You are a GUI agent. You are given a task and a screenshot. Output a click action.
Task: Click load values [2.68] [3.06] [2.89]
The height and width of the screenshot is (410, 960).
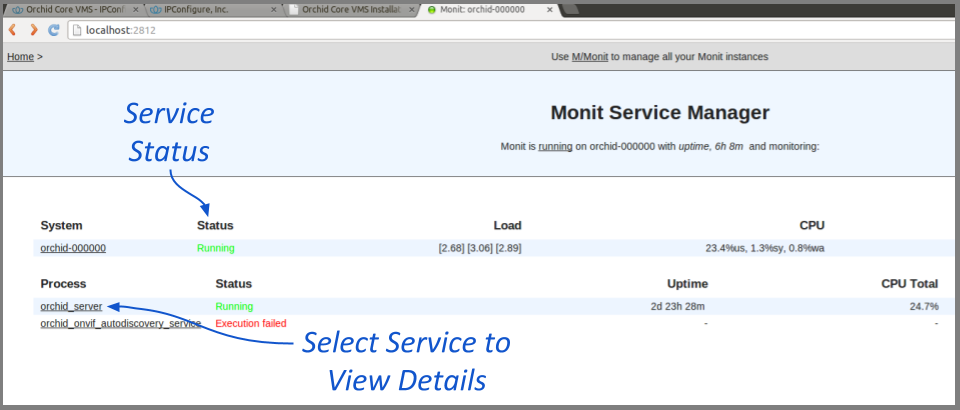[x=480, y=248]
